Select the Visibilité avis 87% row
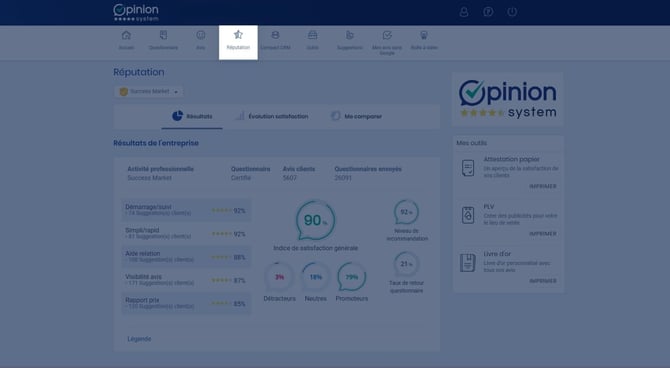Screen dimensions: 670x368 [186, 280]
